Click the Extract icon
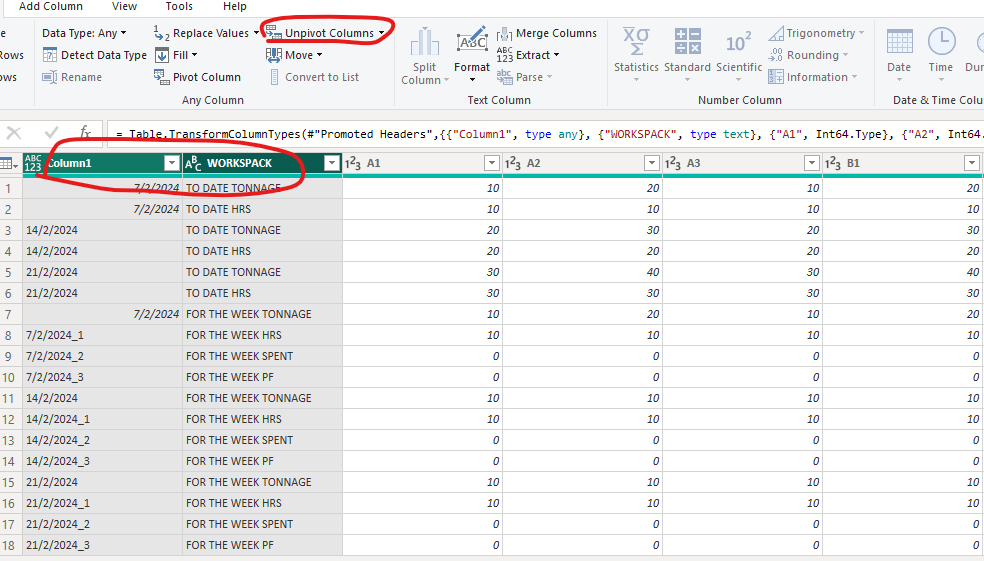The image size is (984, 561). click(505, 55)
